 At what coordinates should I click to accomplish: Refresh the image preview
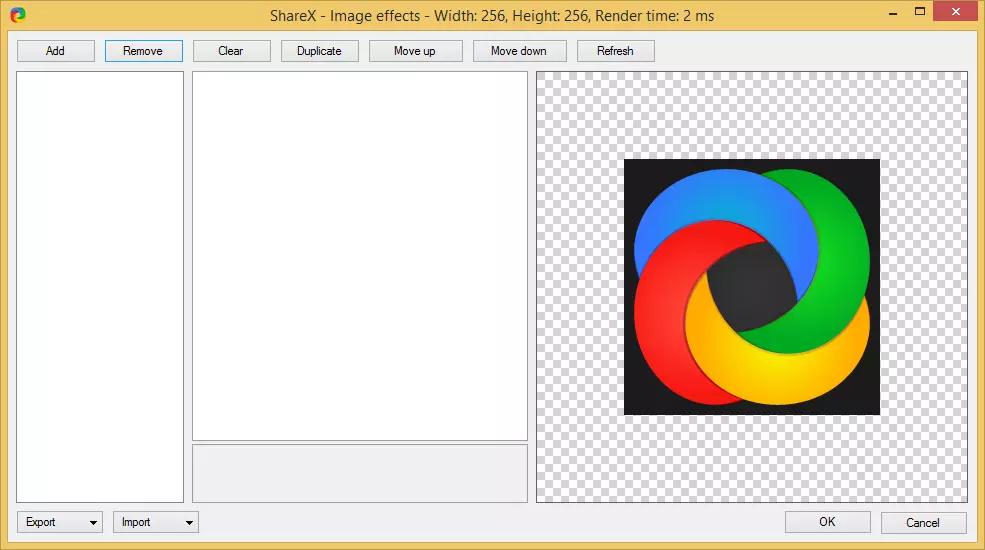tap(615, 51)
